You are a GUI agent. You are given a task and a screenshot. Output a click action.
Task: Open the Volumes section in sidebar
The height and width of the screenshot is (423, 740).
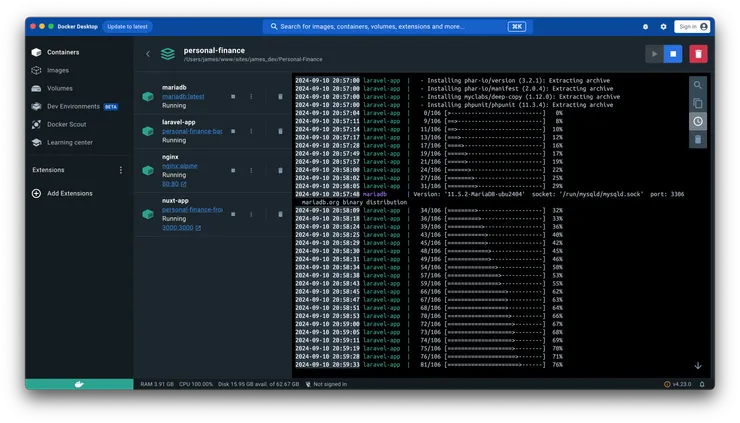[60, 88]
